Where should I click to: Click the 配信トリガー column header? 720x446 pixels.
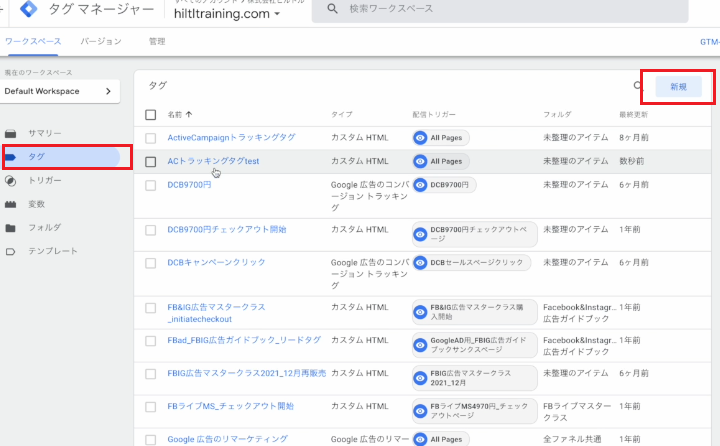[434, 114]
